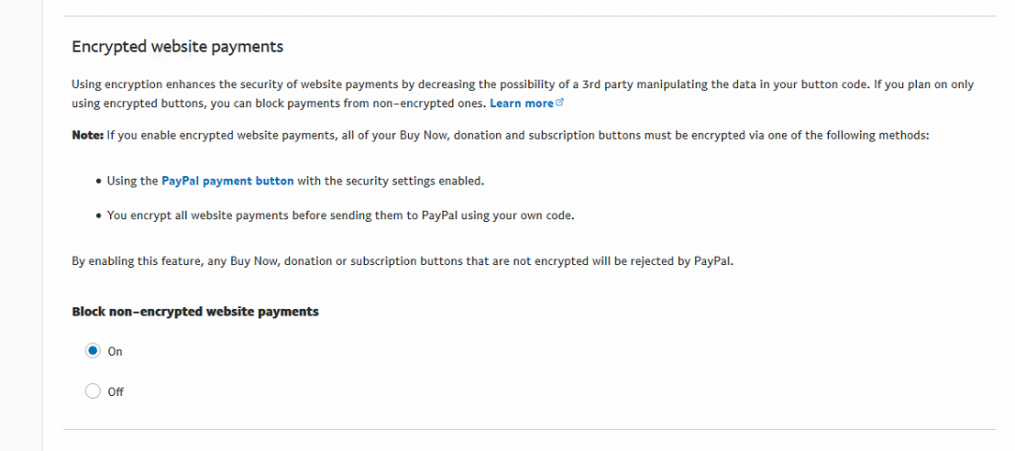Screen dimensions: 1015x451
Task: Click the bullet dot before "Using the PayPal"
Action: [97, 182]
